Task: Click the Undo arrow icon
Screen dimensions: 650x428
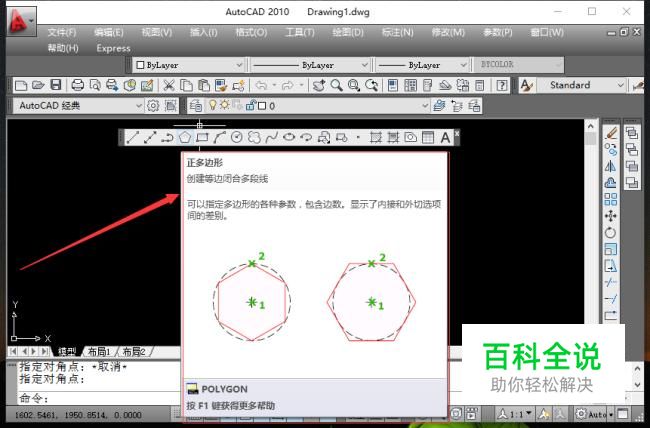Action: tap(261, 85)
